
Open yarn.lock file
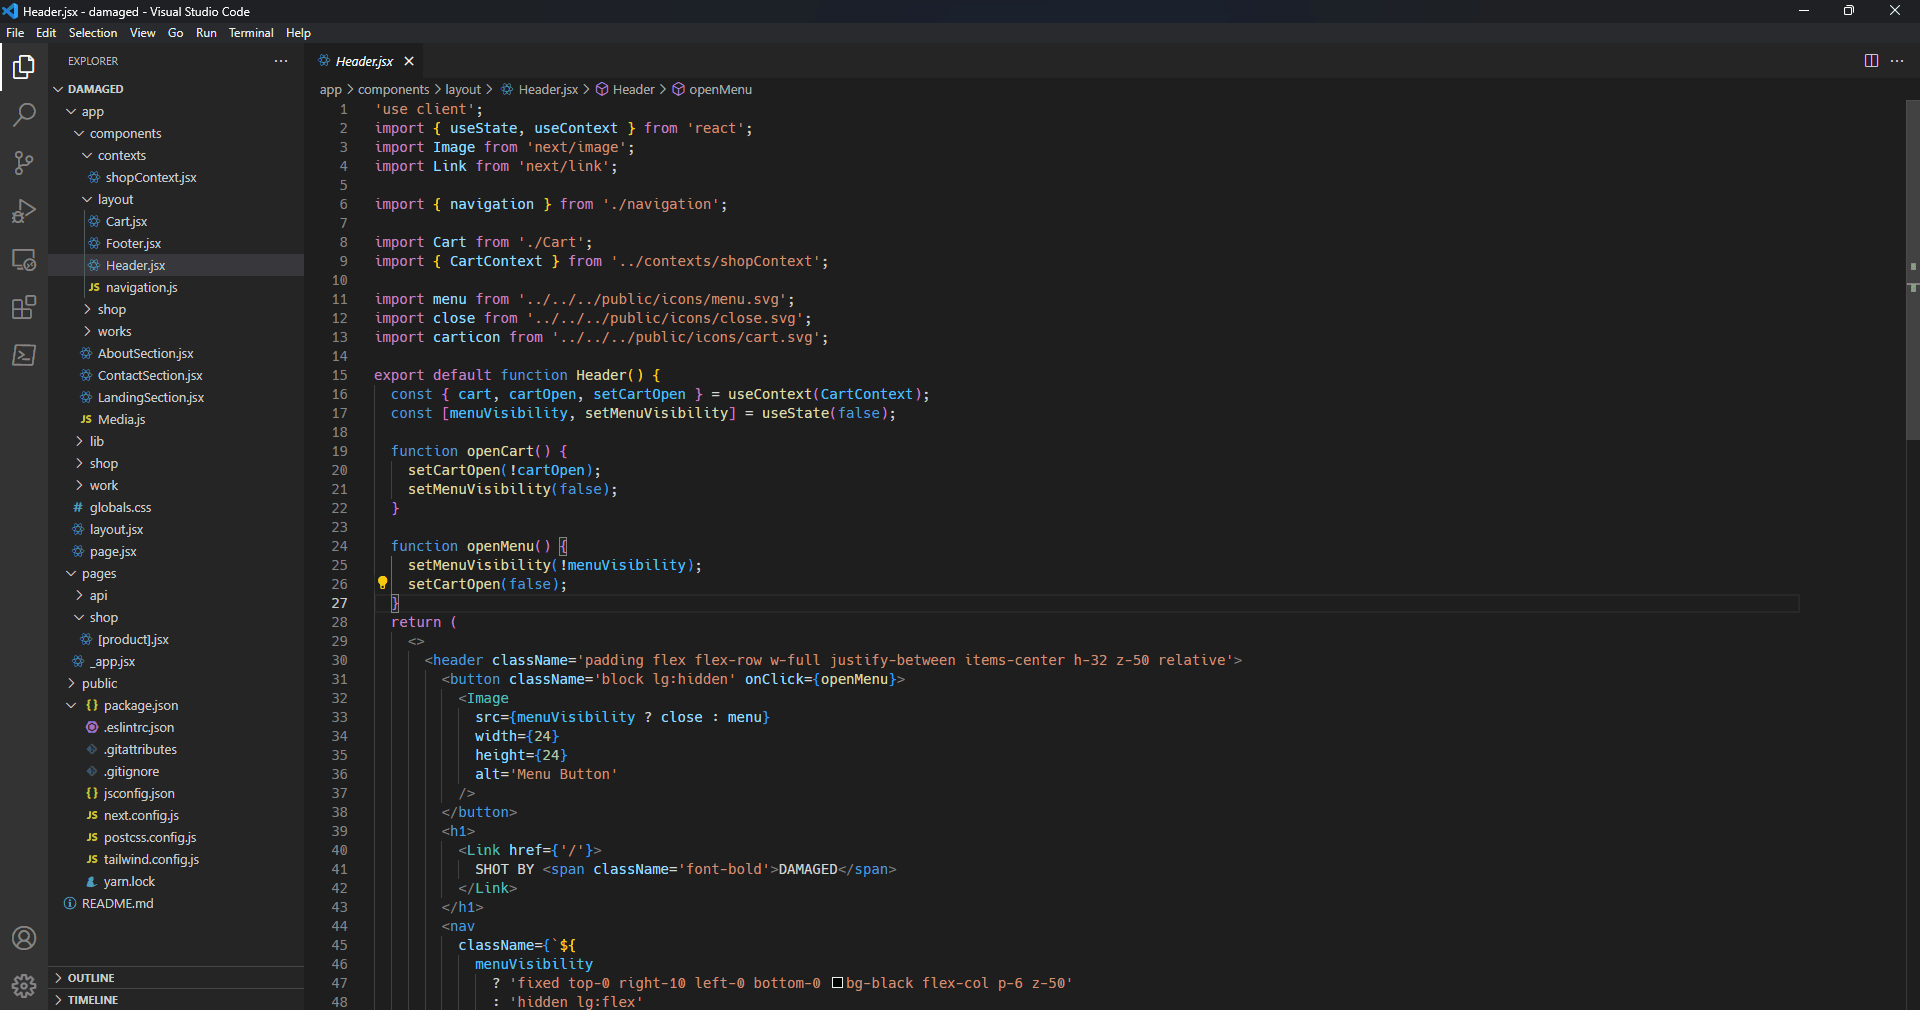[x=176, y=881]
